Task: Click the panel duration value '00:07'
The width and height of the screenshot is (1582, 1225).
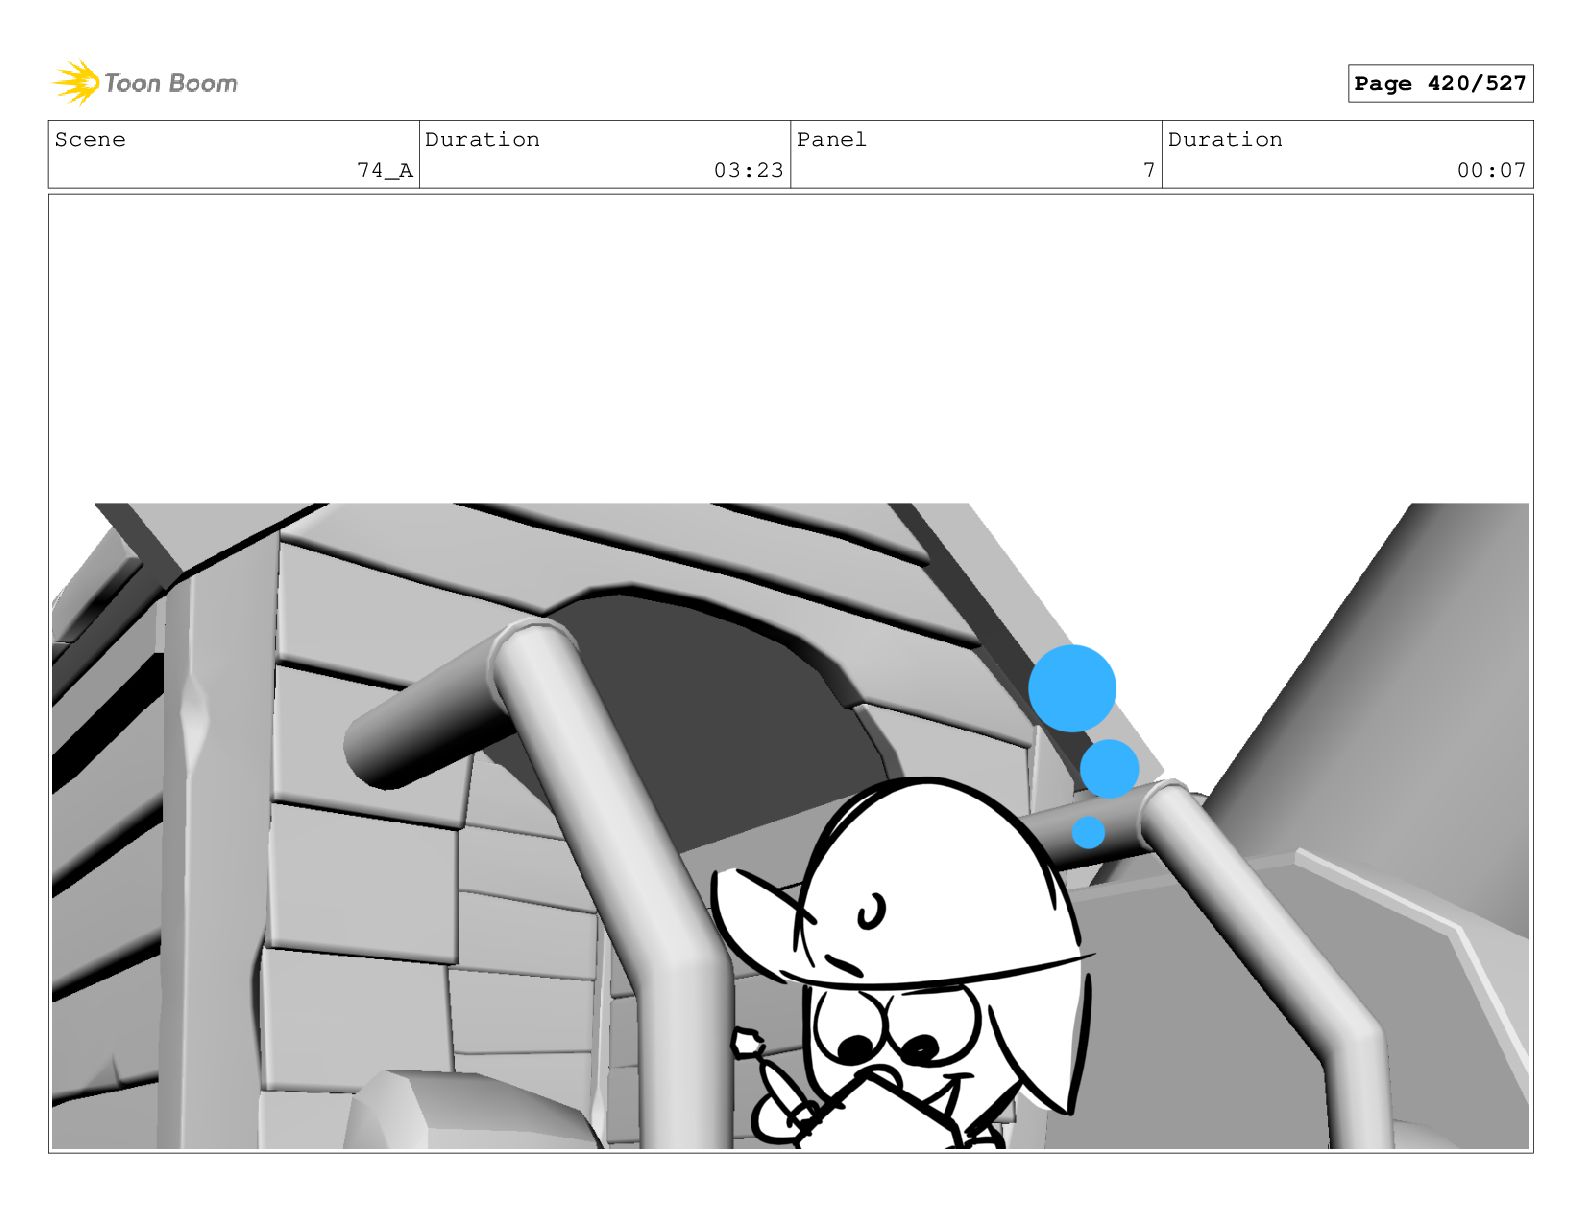Action: [1491, 171]
